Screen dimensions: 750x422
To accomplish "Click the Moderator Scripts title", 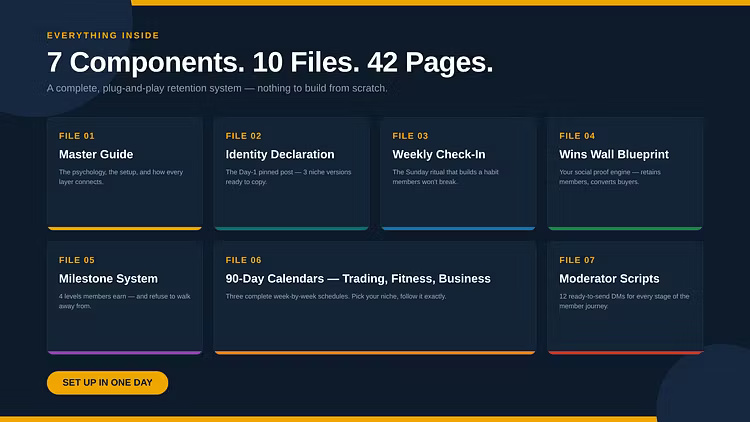I will [609, 278].
